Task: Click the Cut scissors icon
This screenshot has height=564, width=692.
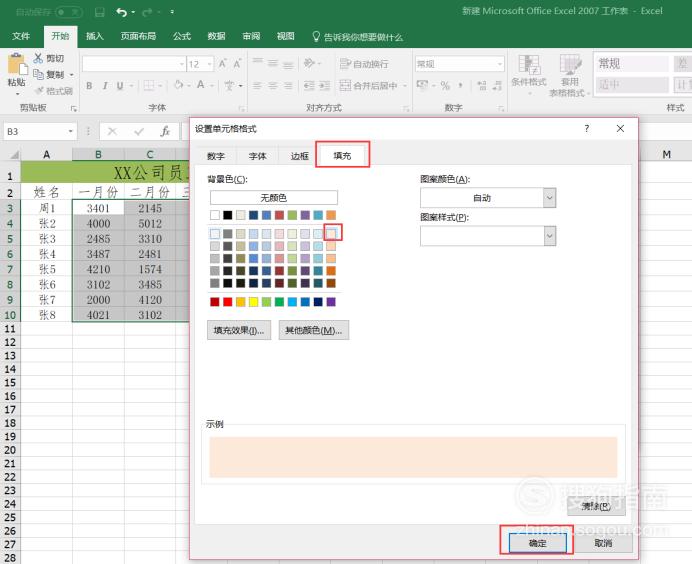Action: [x=38, y=58]
